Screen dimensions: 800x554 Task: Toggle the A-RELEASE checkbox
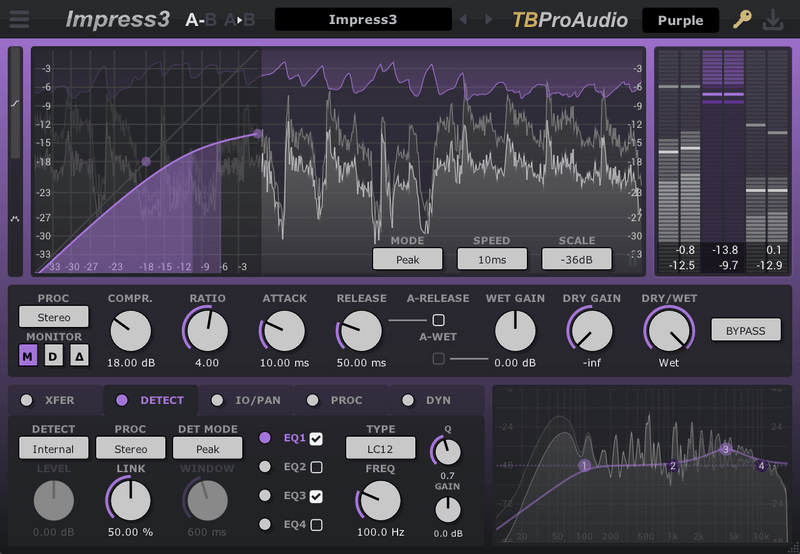438,320
